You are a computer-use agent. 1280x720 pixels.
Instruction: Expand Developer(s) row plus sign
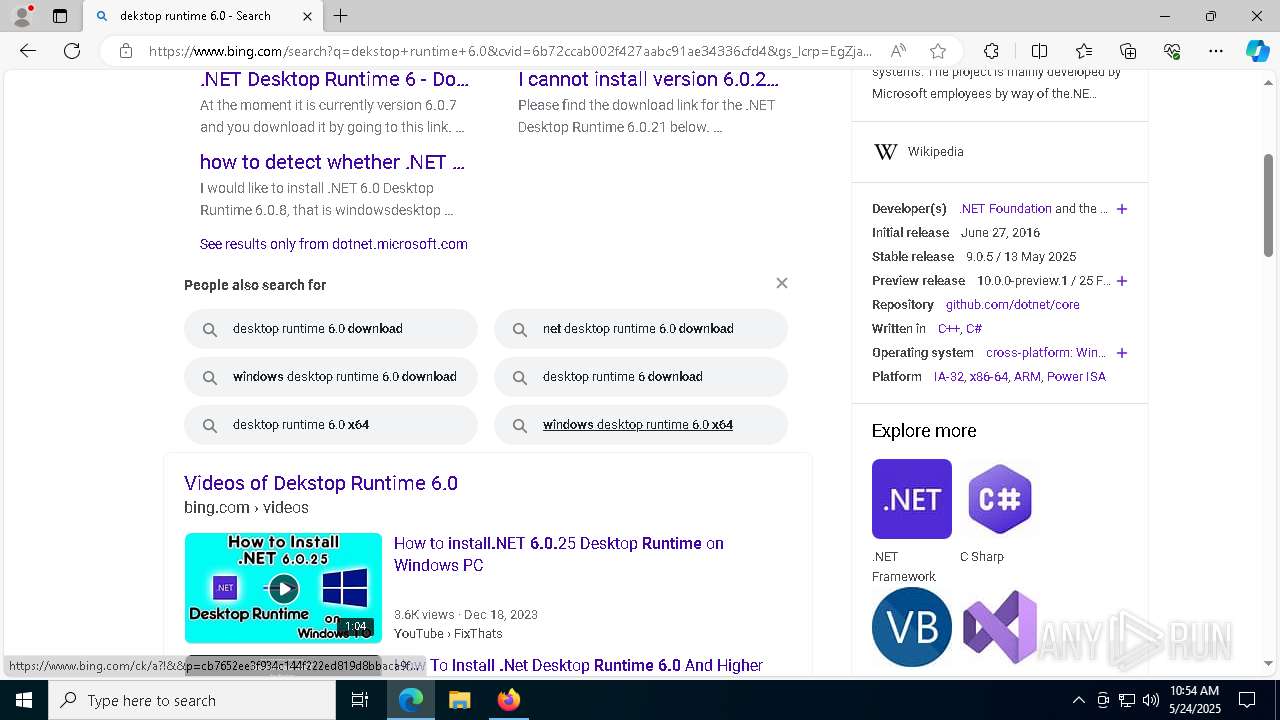point(1122,209)
